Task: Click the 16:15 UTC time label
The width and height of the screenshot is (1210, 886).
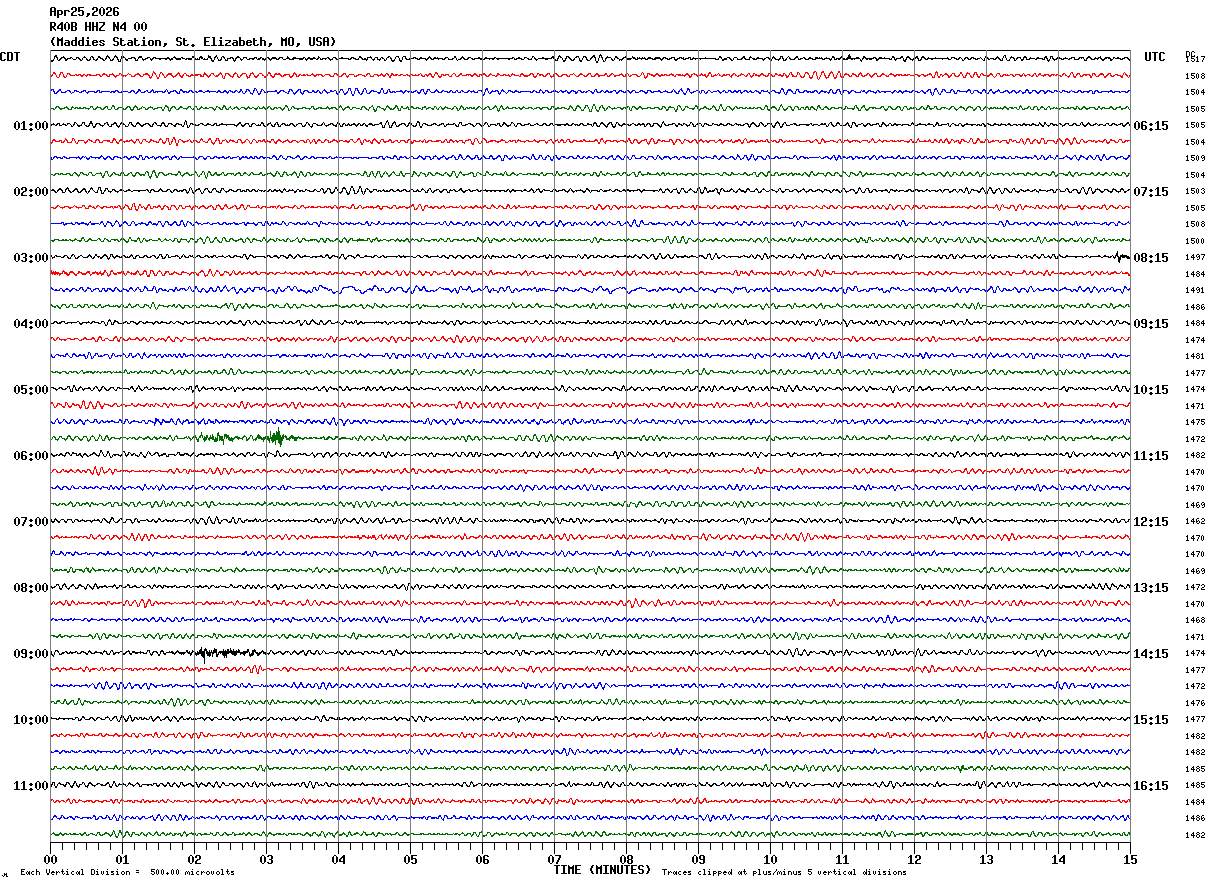Action: (x=1151, y=786)
